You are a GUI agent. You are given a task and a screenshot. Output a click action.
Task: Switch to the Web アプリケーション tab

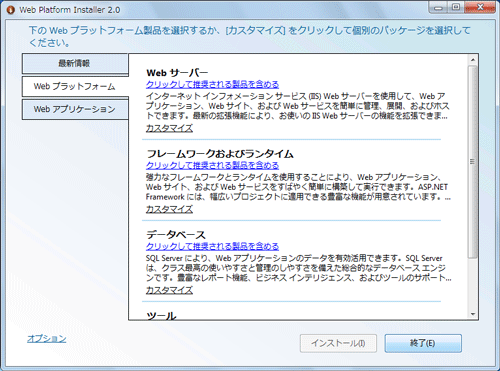point(75,109)
